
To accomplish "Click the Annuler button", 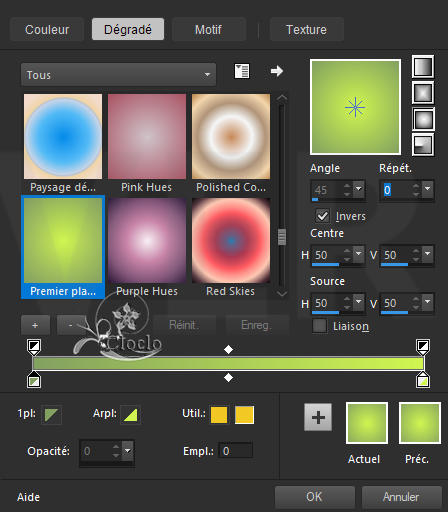I will click(401, 497).
